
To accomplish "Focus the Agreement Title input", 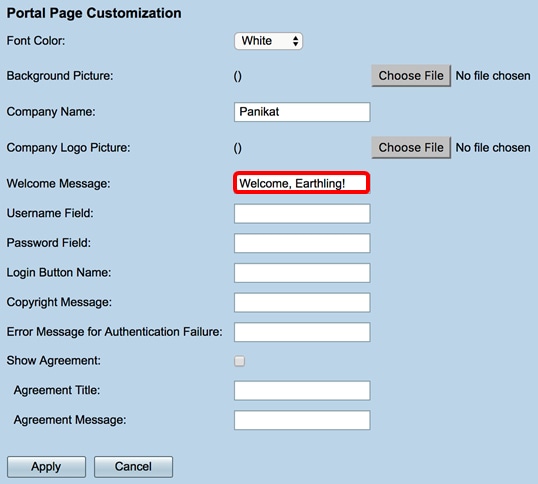I will point(302,390).
